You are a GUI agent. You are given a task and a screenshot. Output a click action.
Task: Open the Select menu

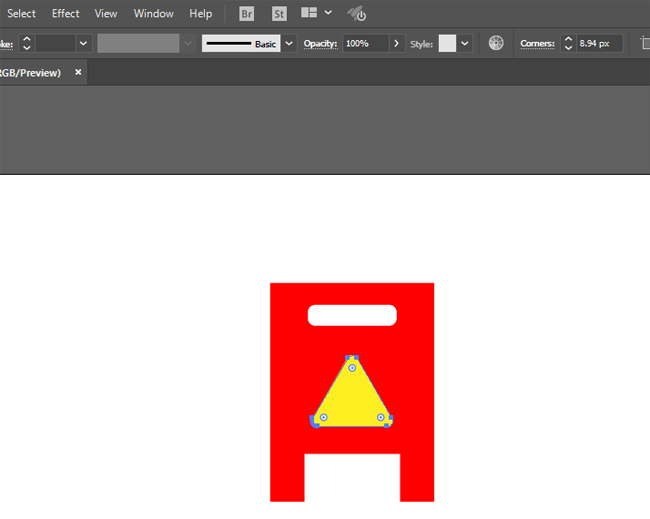pos(22,14)
